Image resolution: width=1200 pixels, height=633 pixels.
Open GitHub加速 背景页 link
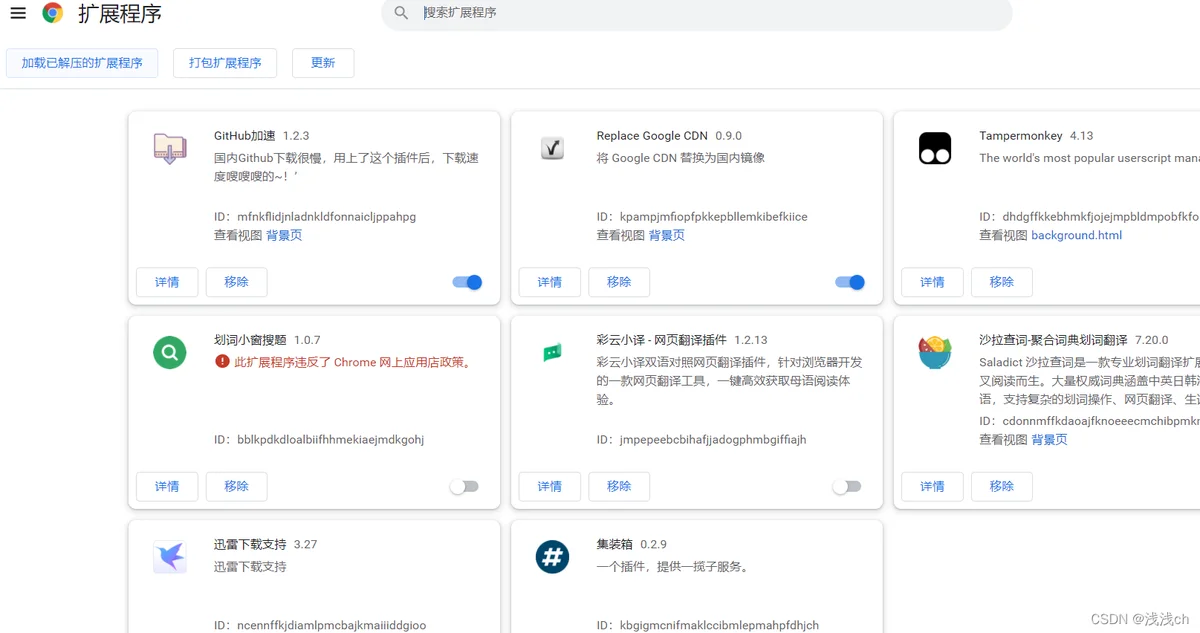pos(284,235)
